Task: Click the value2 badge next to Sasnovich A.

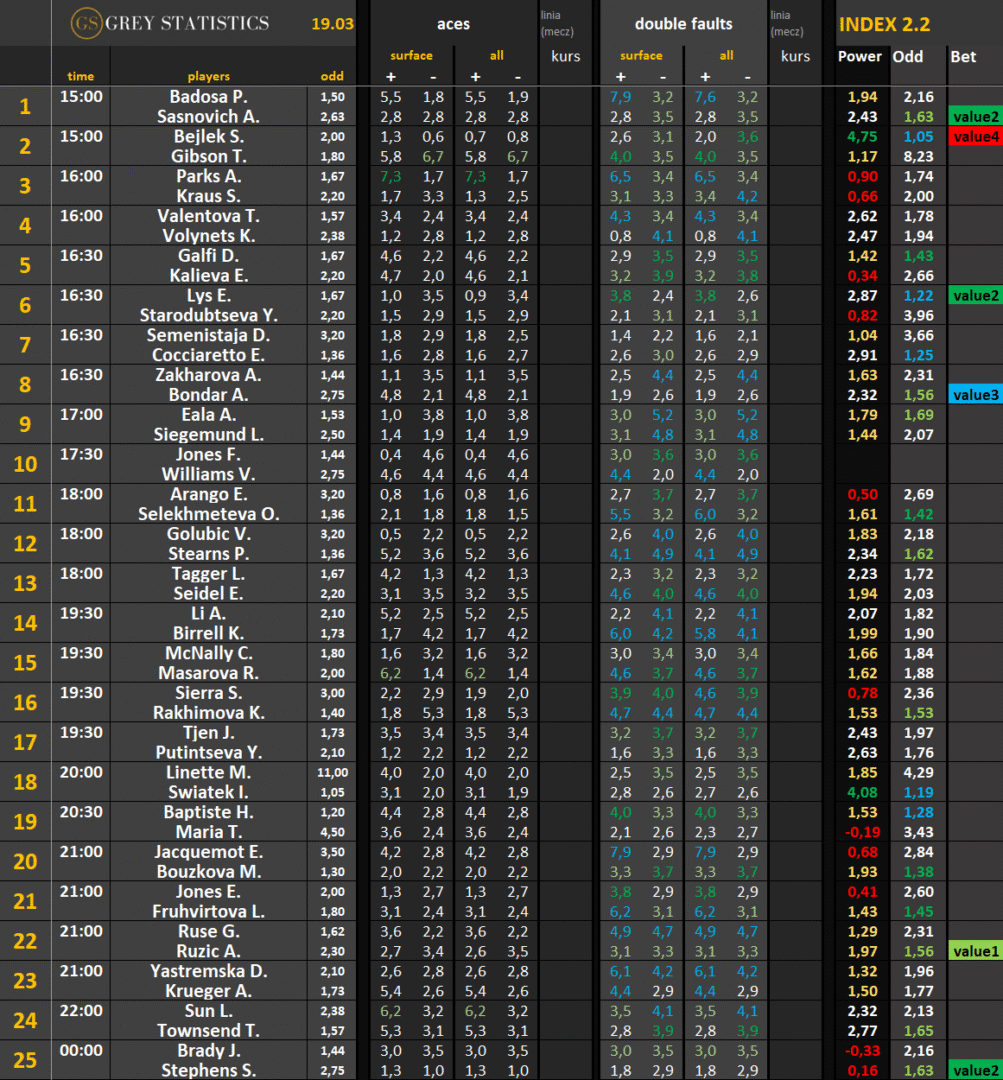Action: point(975,117)
